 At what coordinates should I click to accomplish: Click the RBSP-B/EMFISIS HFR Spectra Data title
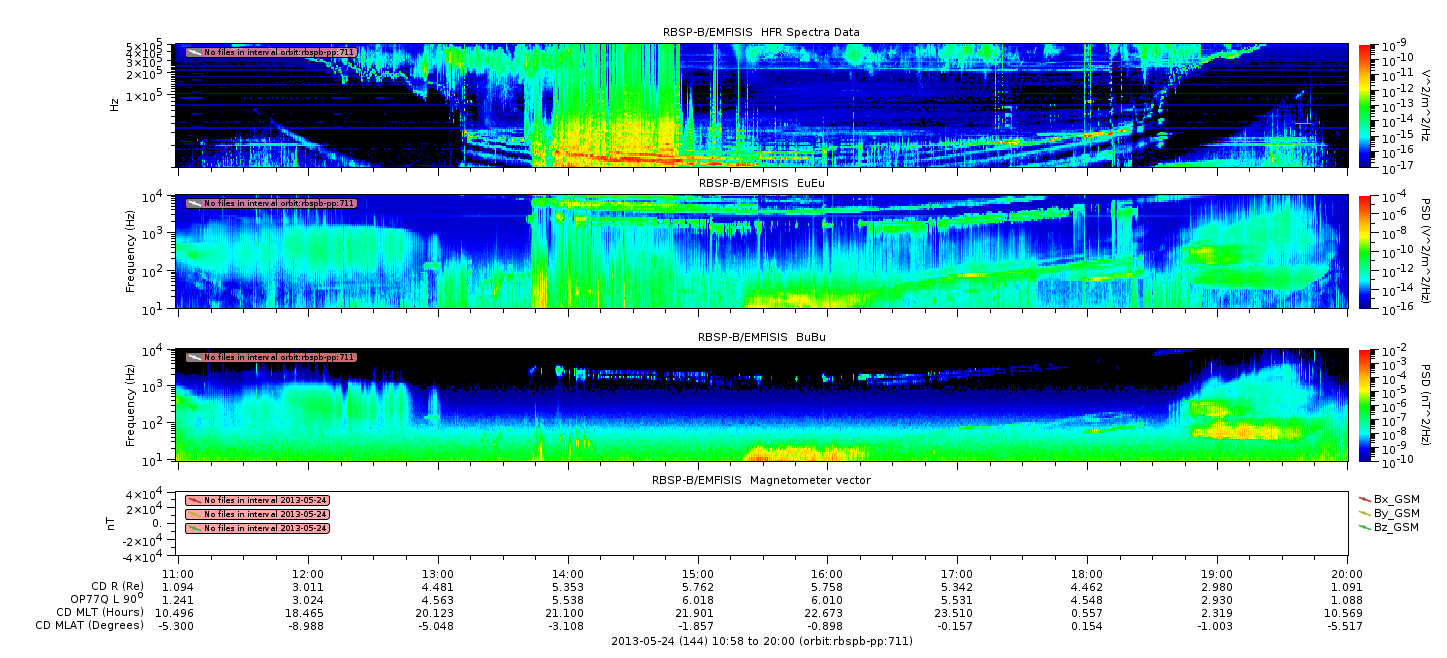761,32
